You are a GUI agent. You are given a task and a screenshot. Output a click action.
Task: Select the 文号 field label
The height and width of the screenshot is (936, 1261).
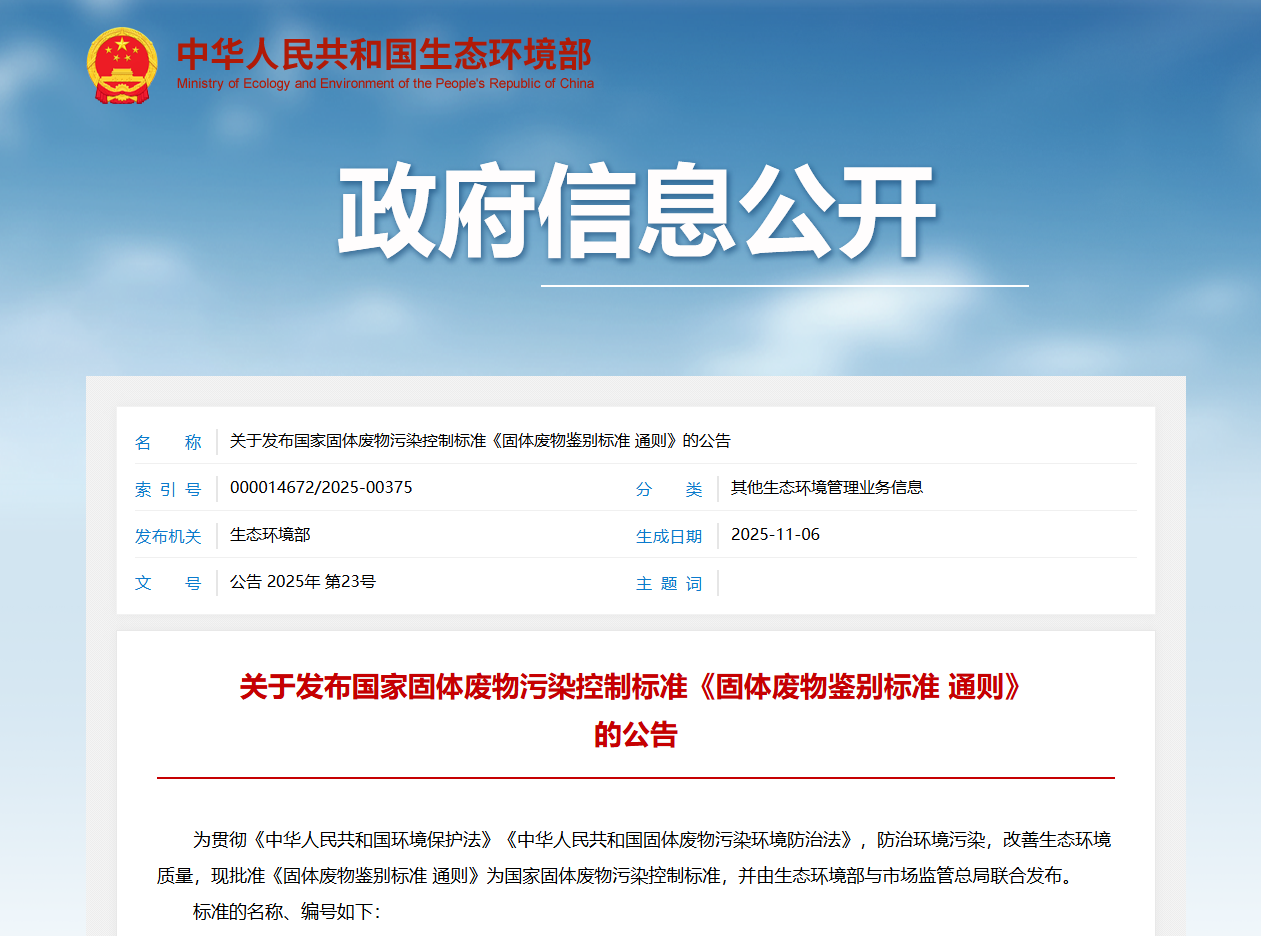pos(168,583)
